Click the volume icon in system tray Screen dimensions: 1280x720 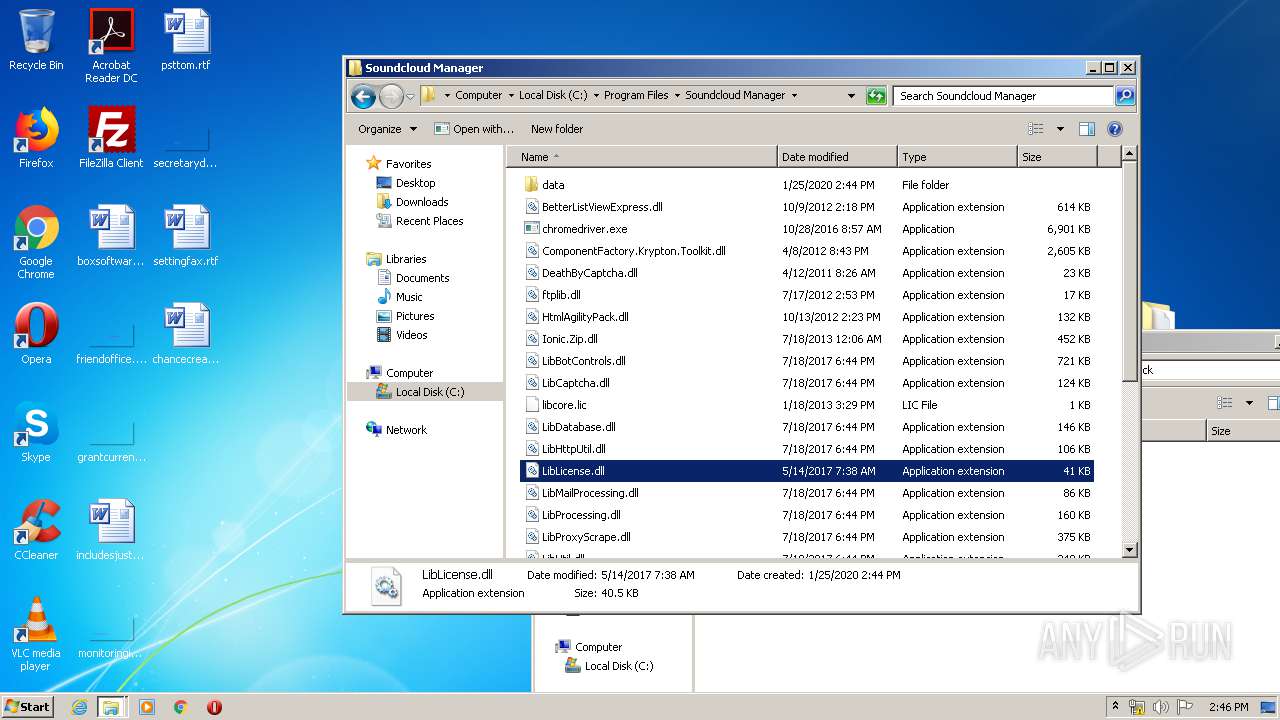click(1160, 707)
